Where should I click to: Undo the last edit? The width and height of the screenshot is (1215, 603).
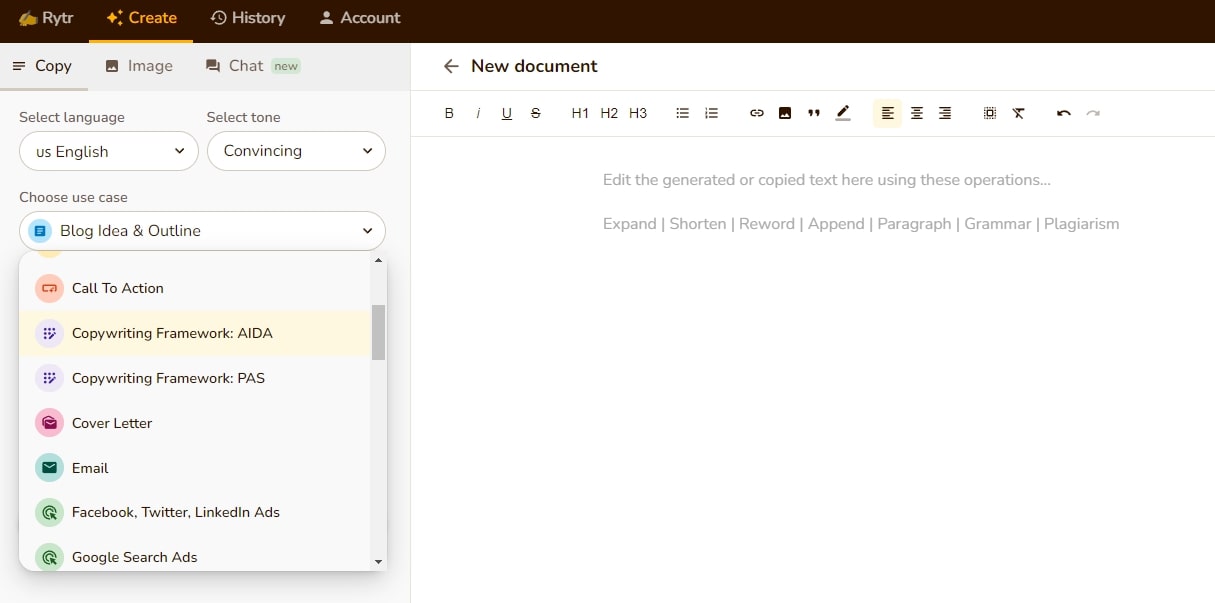coord(1064,113)
